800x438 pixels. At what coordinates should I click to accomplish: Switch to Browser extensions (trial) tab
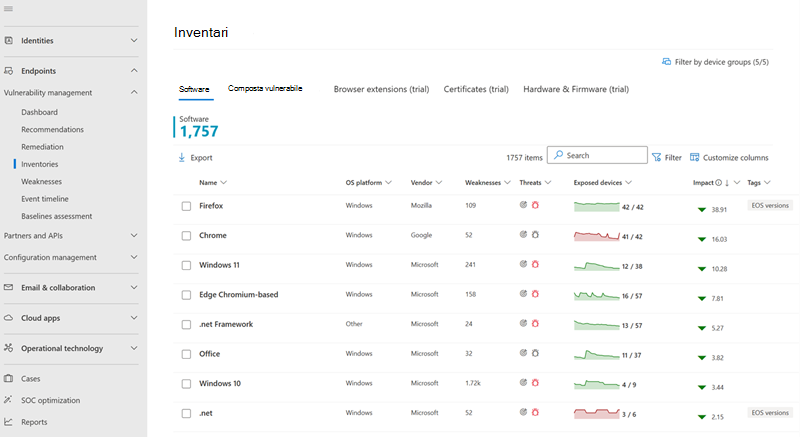pos(381,89)
